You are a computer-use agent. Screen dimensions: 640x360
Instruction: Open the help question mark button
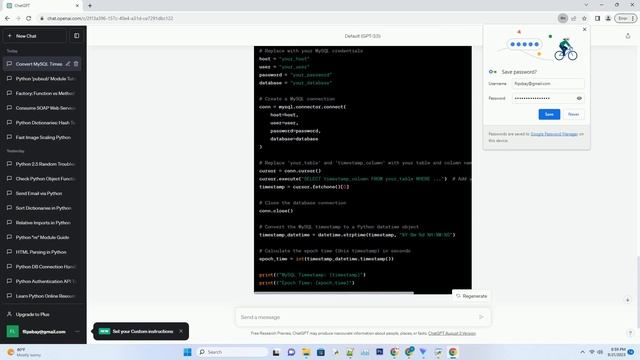(630, 333)
